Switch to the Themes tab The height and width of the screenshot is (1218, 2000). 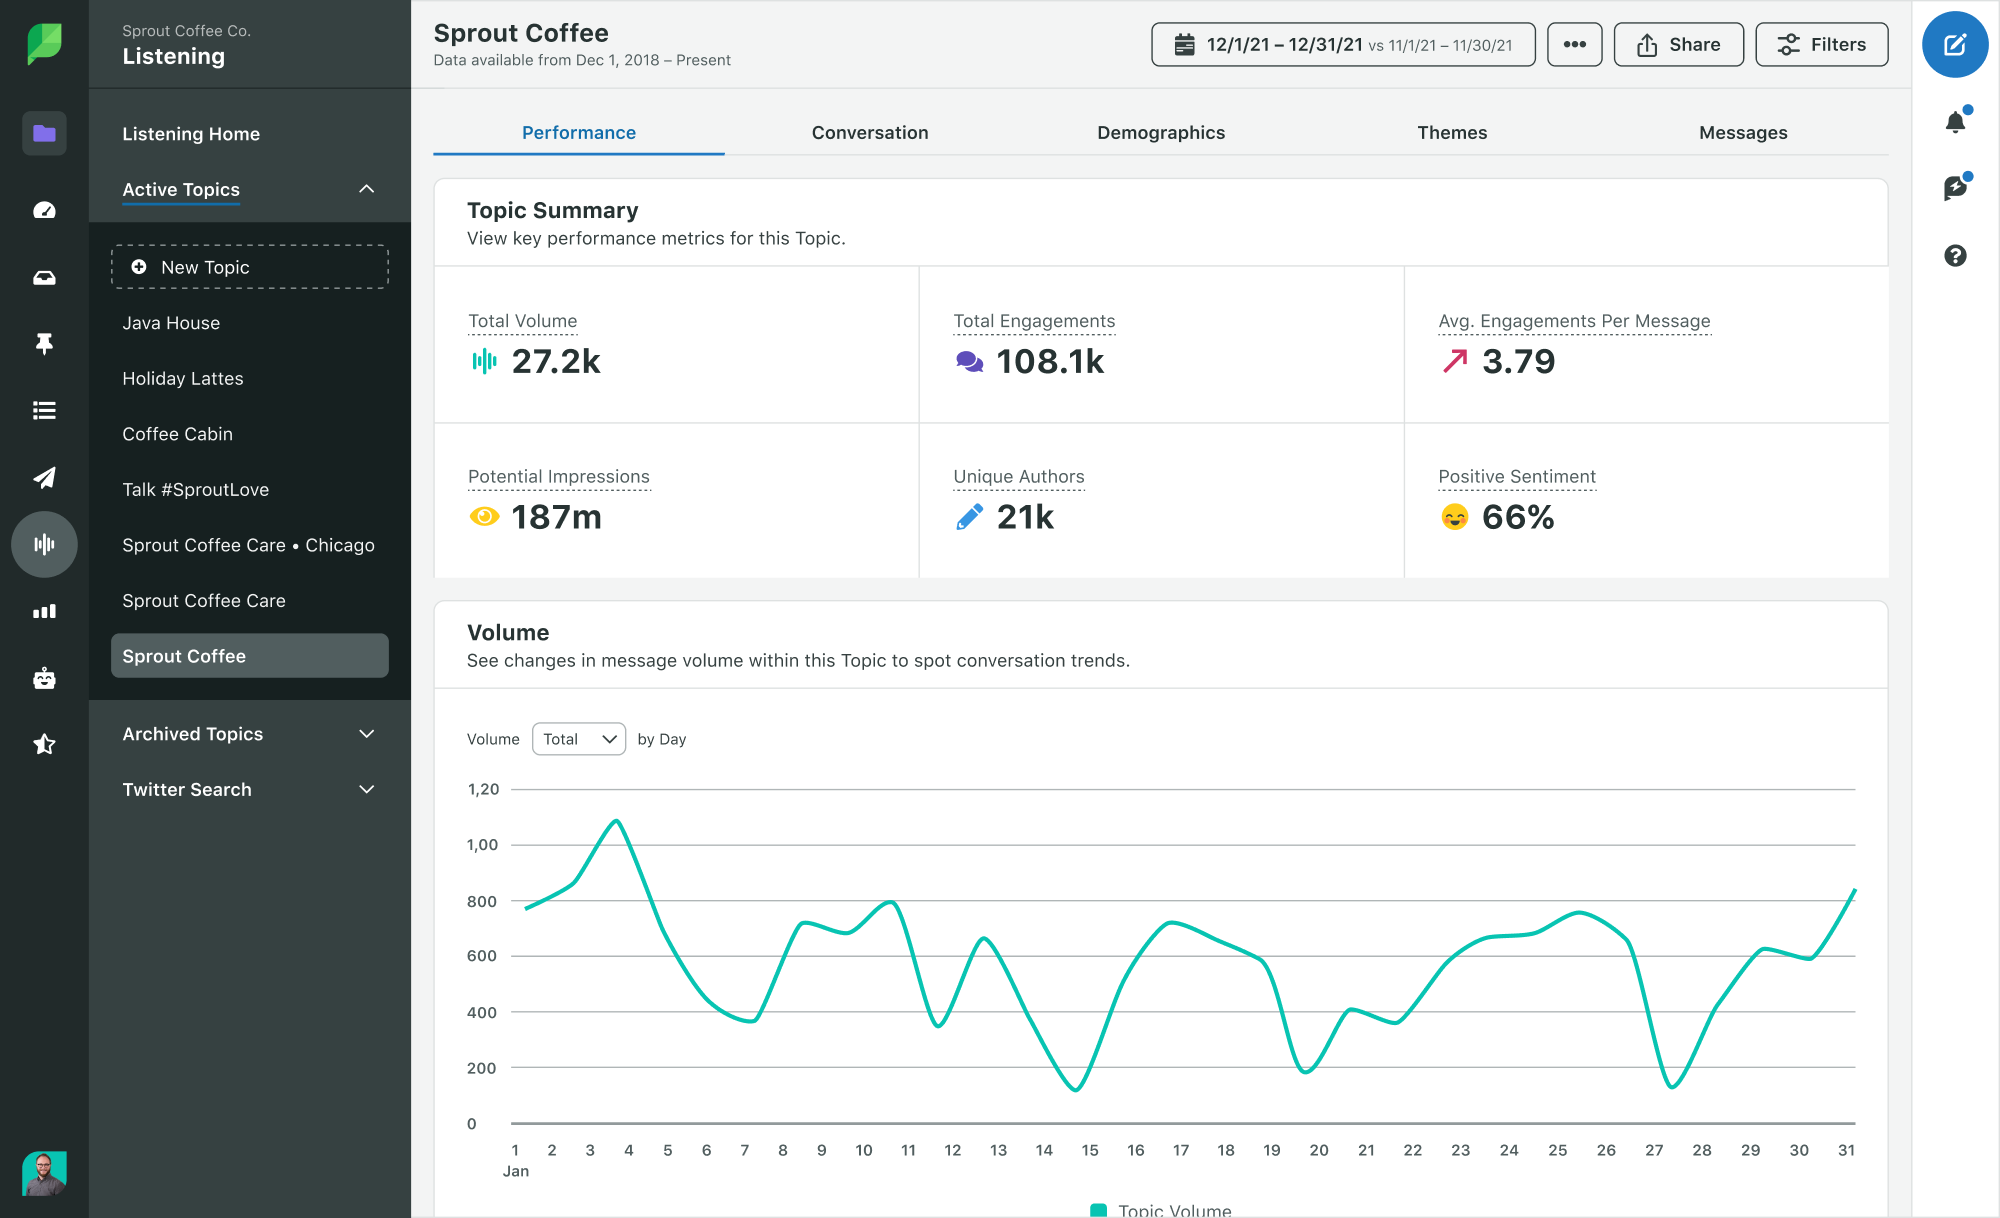[x=1451, y=131]
